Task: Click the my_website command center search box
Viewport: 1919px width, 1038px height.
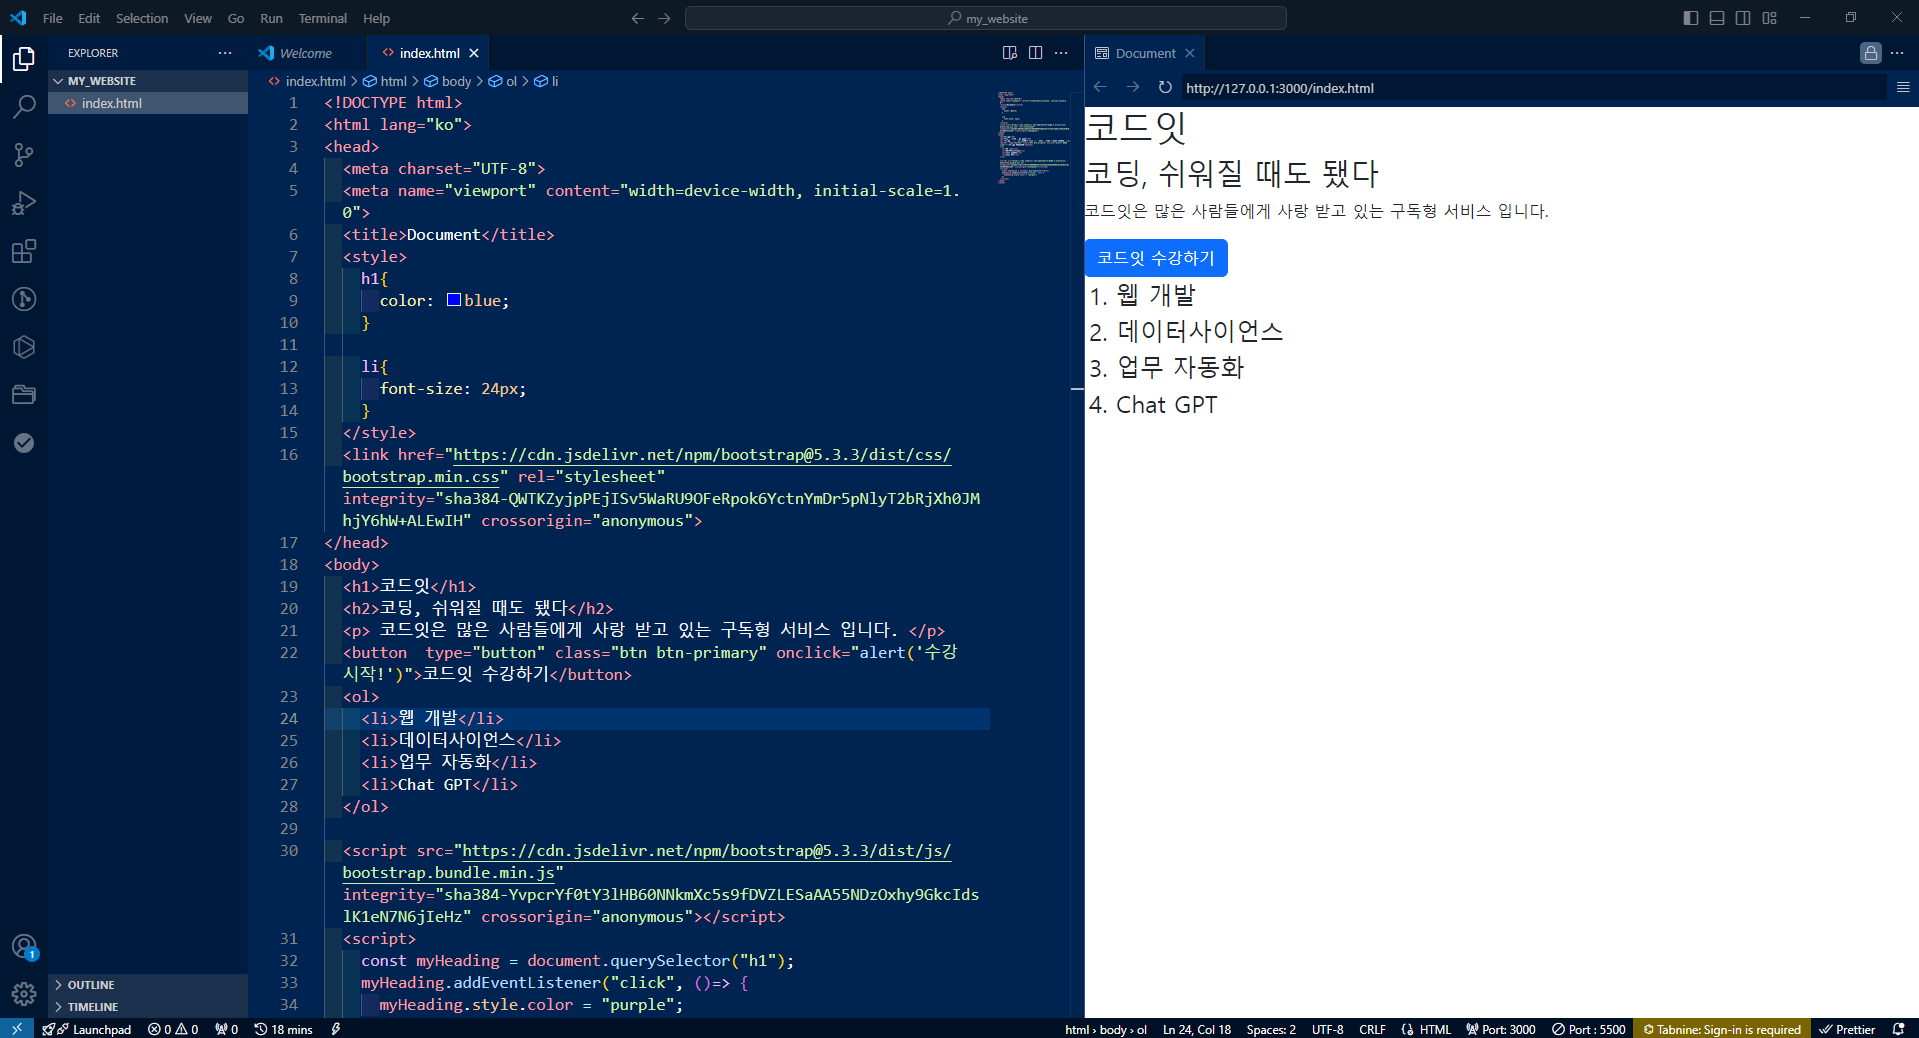Action: coord(986,18)
